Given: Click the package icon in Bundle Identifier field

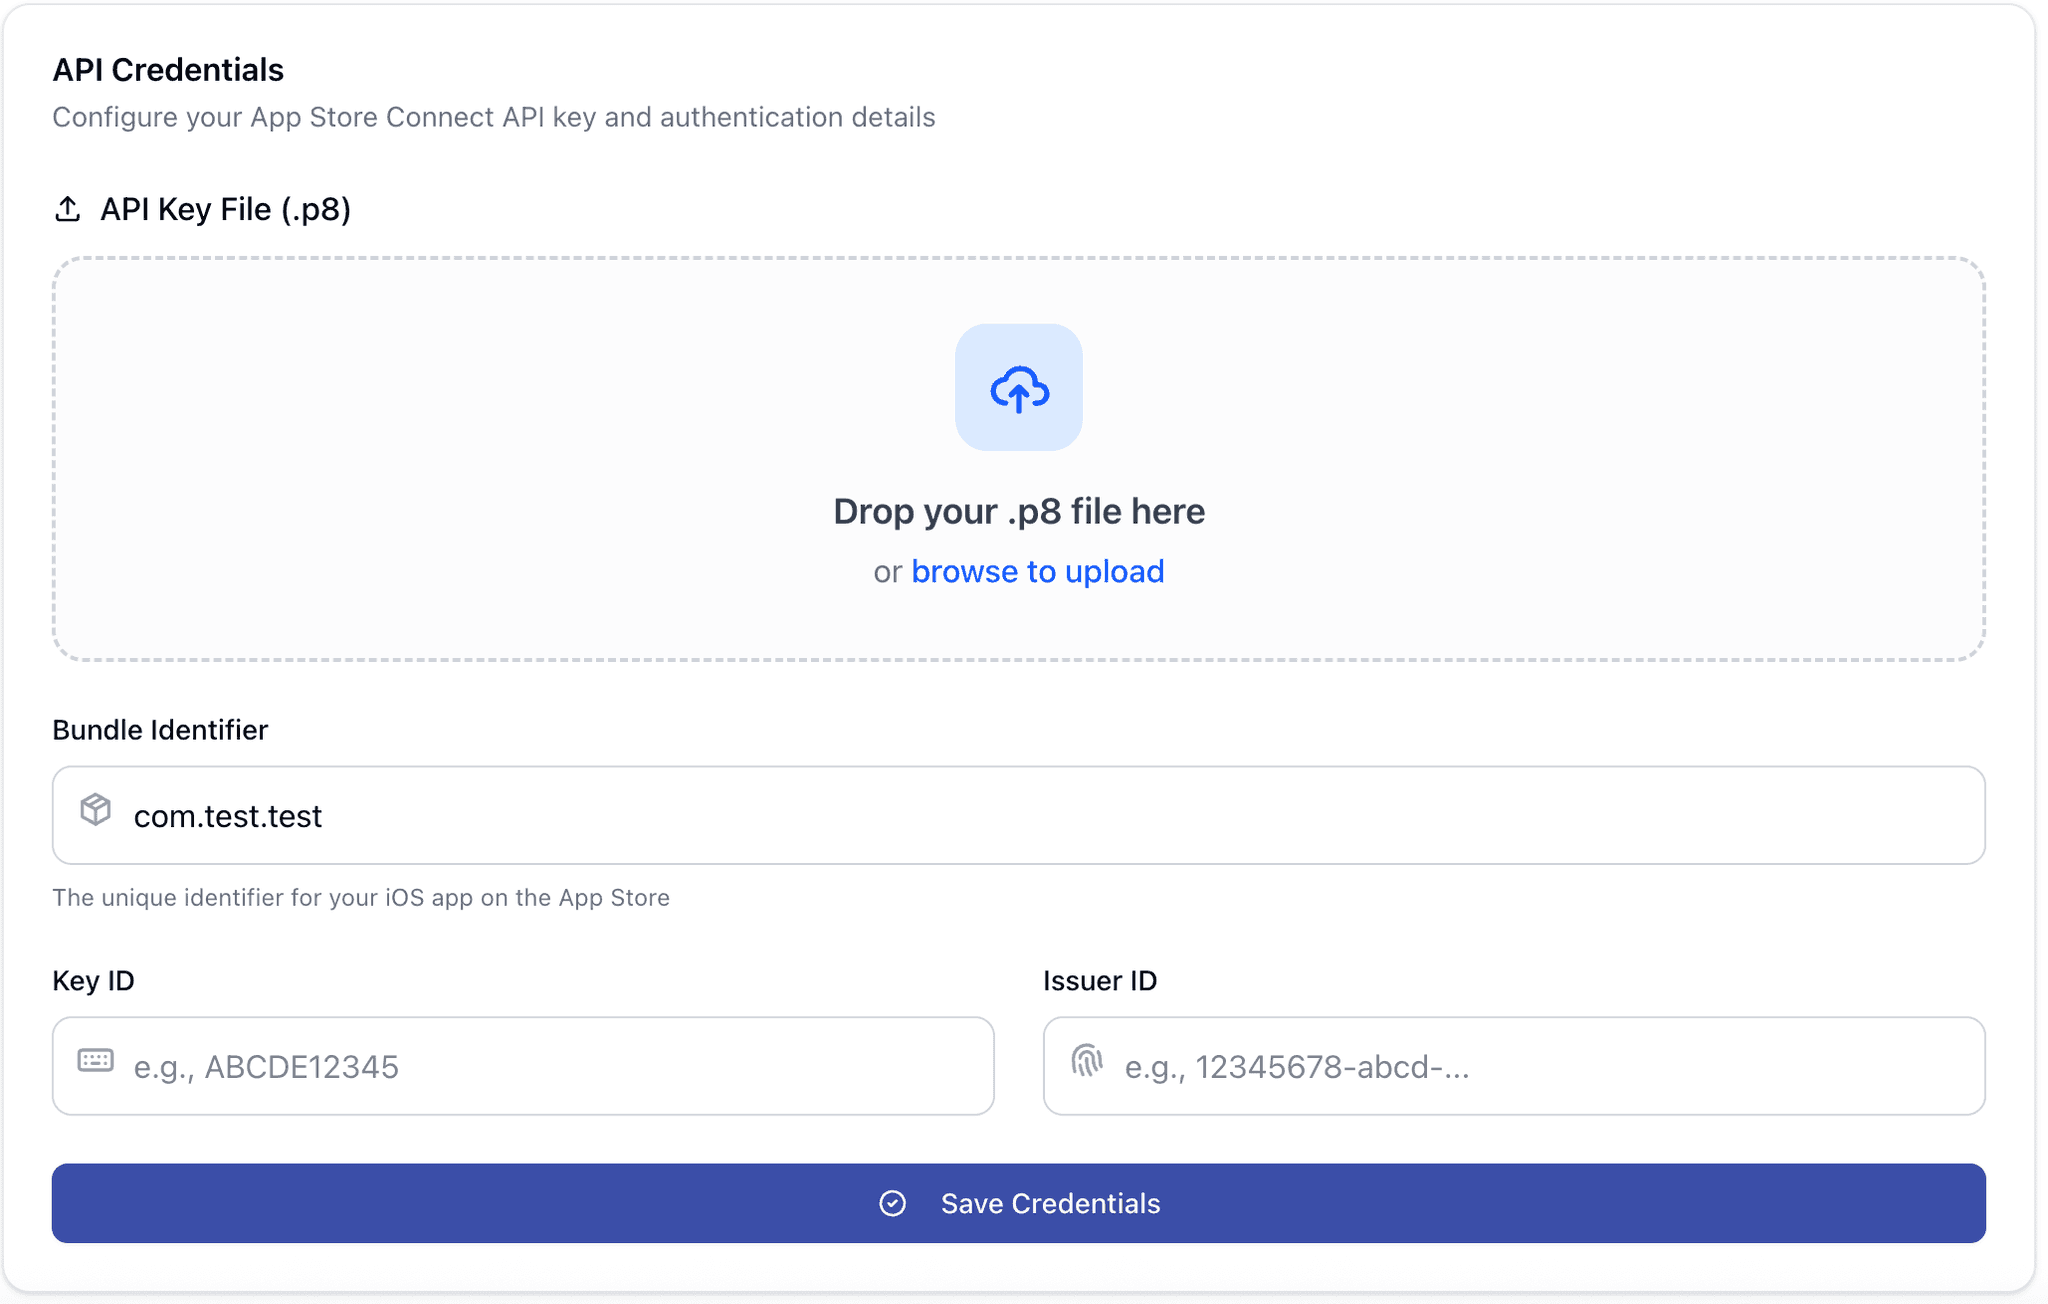Looking at the screenshot, I should click(95, 810).
